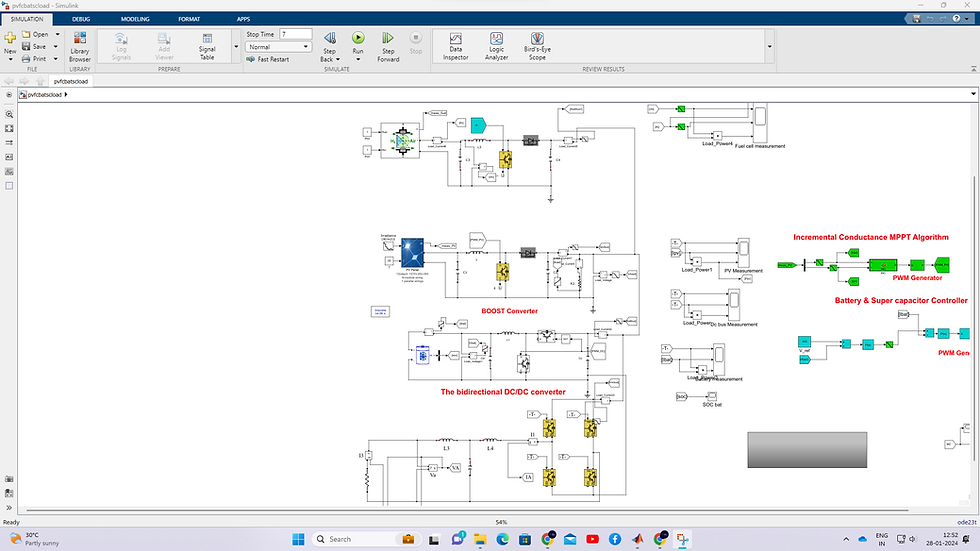
Task: Select the pvfcbatscload model tab
Action: 71,81
